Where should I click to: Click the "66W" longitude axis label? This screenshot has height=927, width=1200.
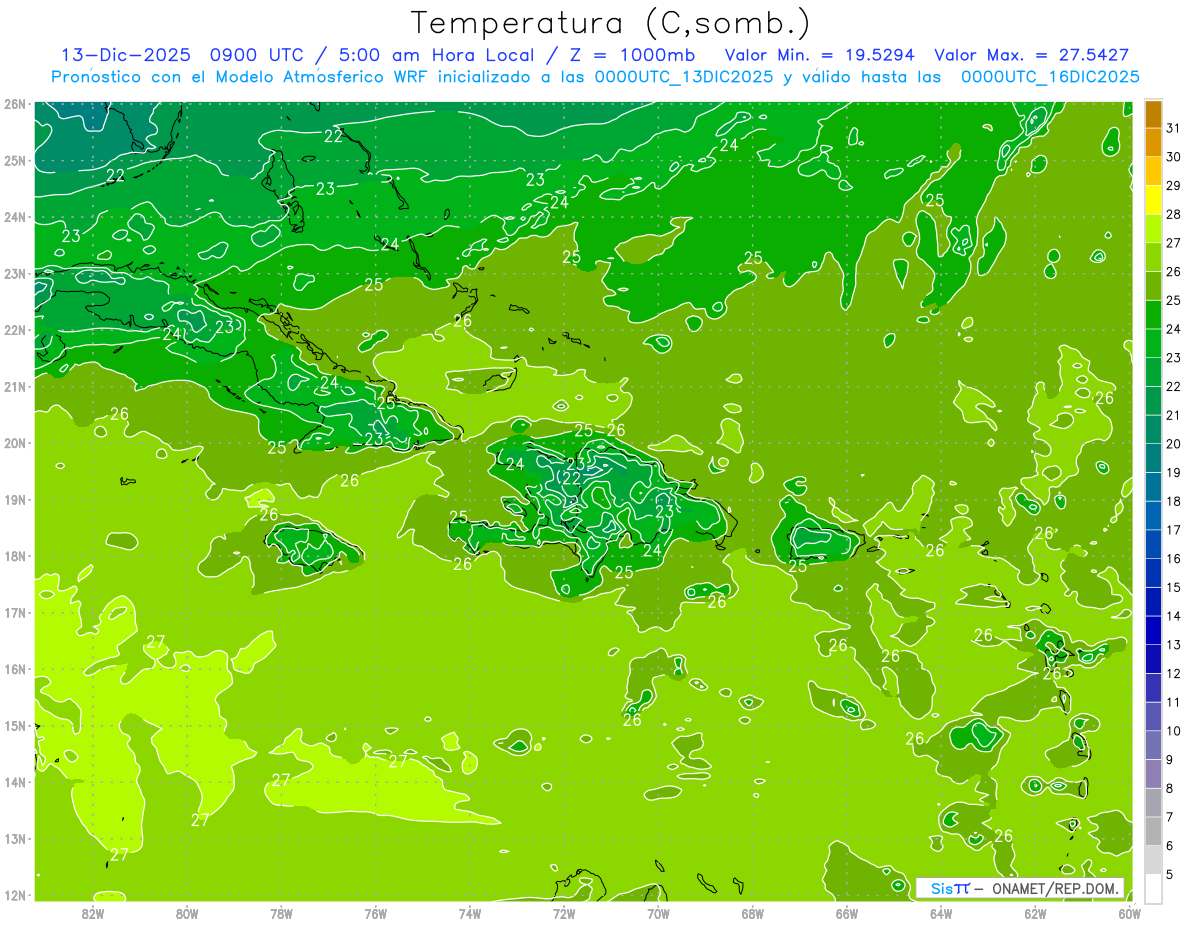[x=847, y=913]
